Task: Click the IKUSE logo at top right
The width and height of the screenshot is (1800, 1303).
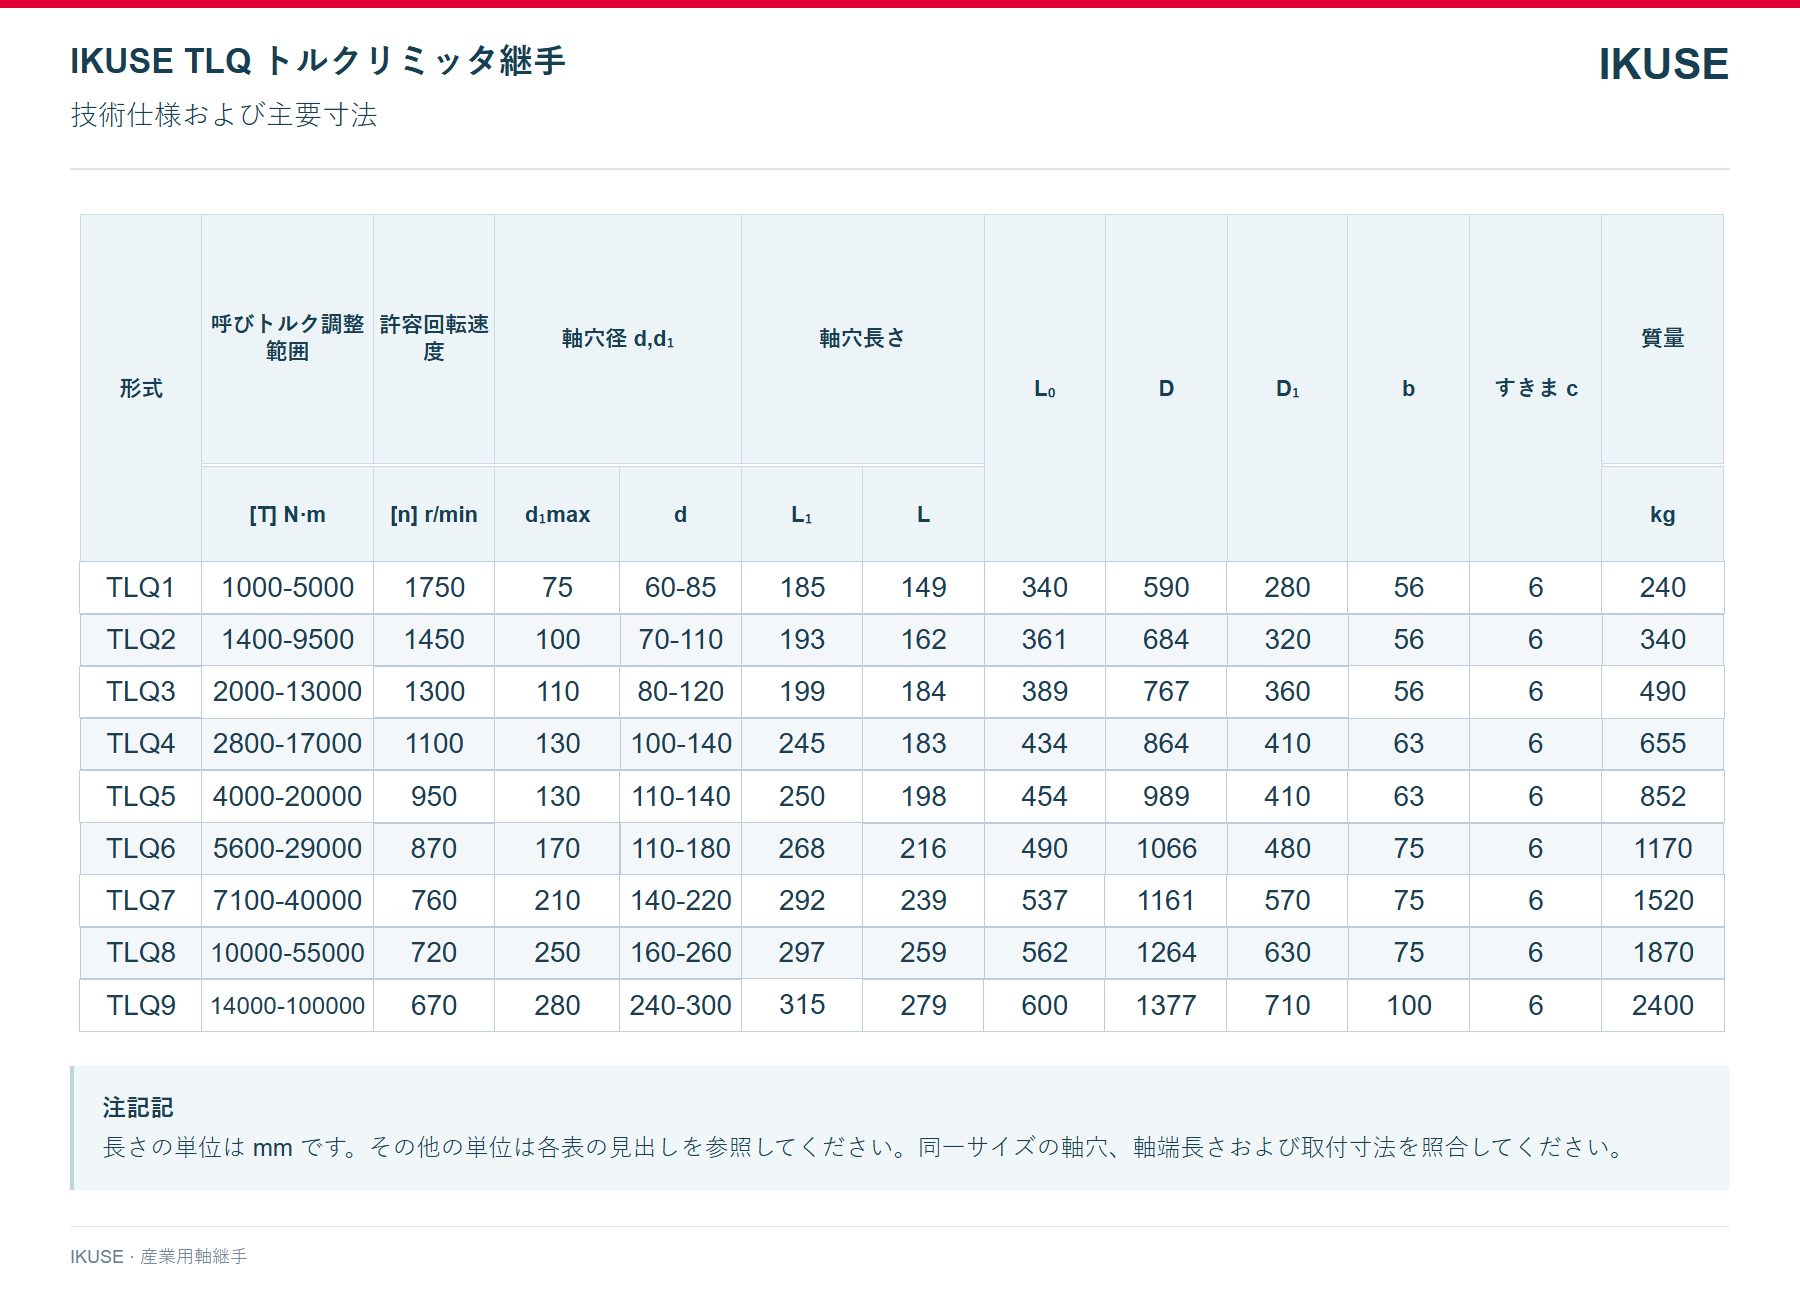Action: pos(1663,64)
